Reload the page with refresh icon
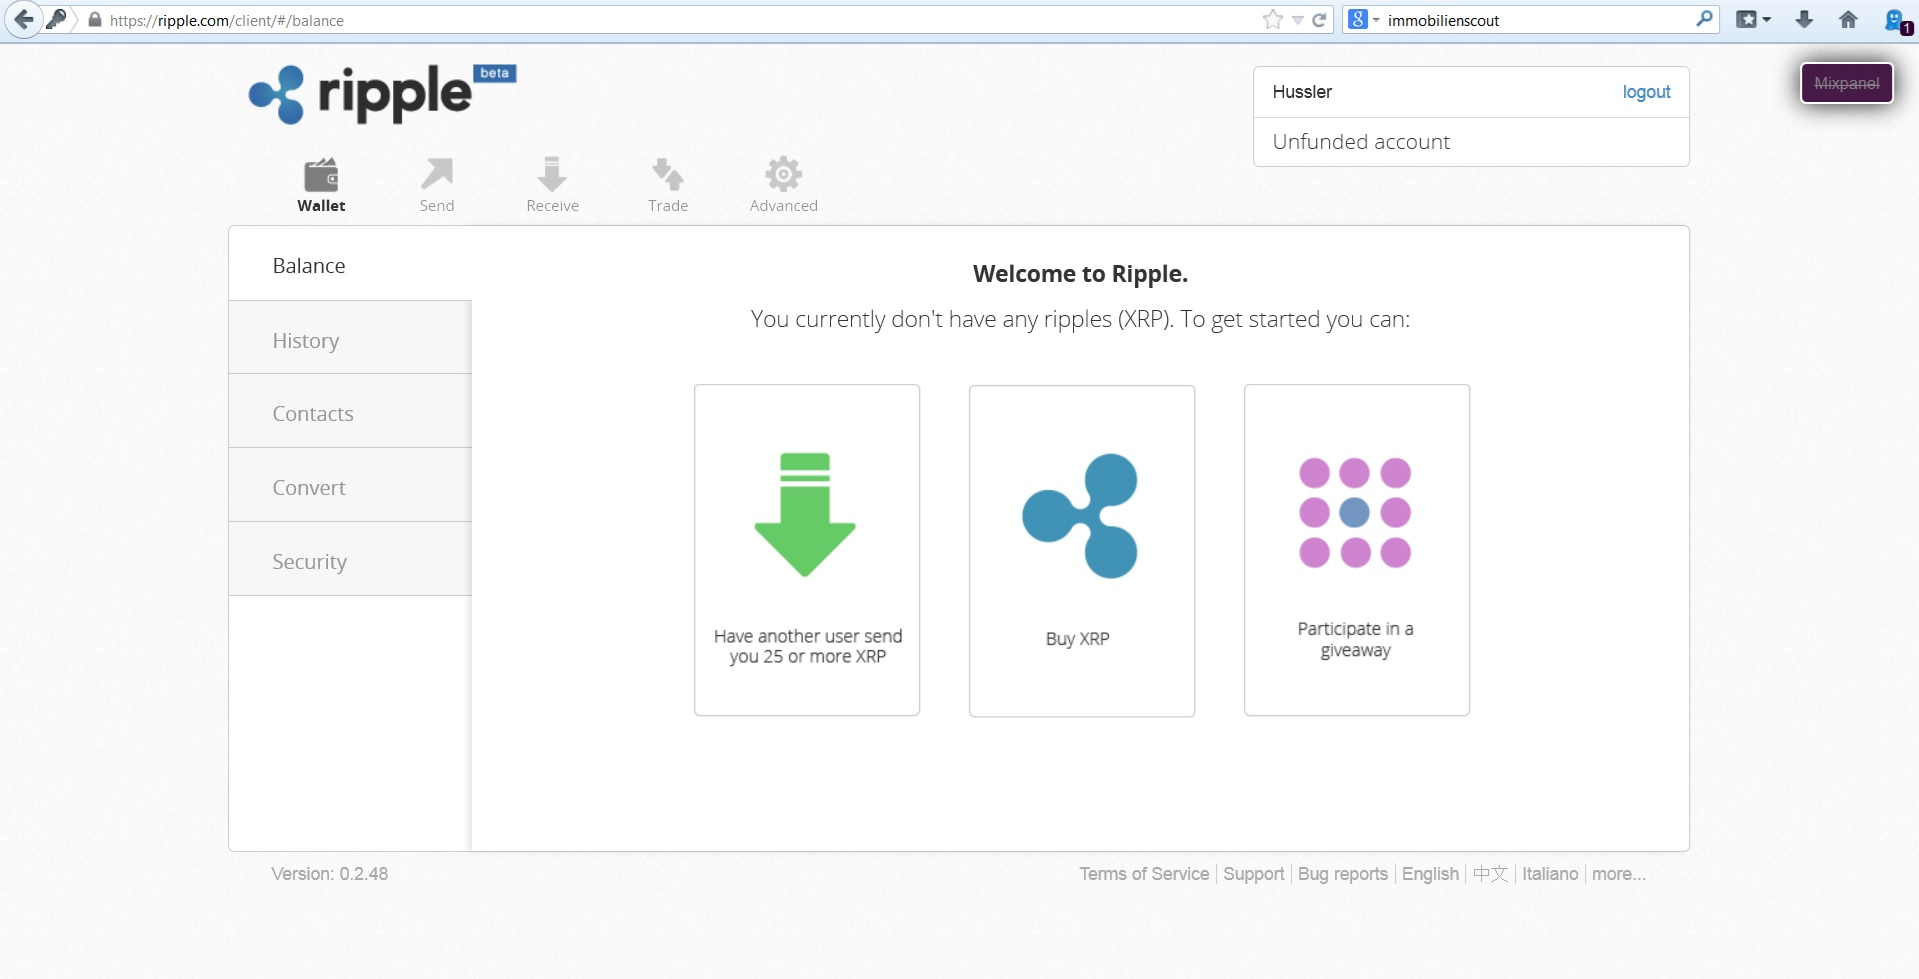Viewport: 1919px width, 979px height. coord(1319,20)
